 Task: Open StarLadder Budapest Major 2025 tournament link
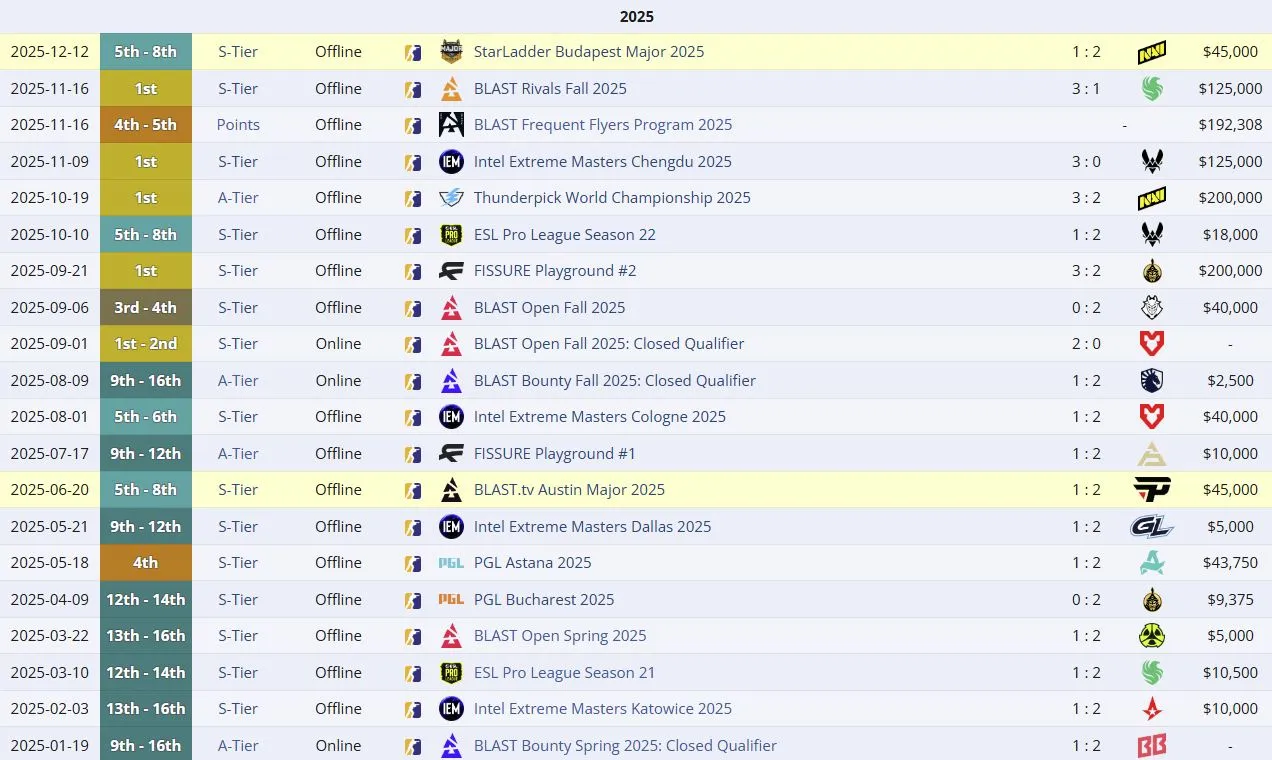coord(589,52)
